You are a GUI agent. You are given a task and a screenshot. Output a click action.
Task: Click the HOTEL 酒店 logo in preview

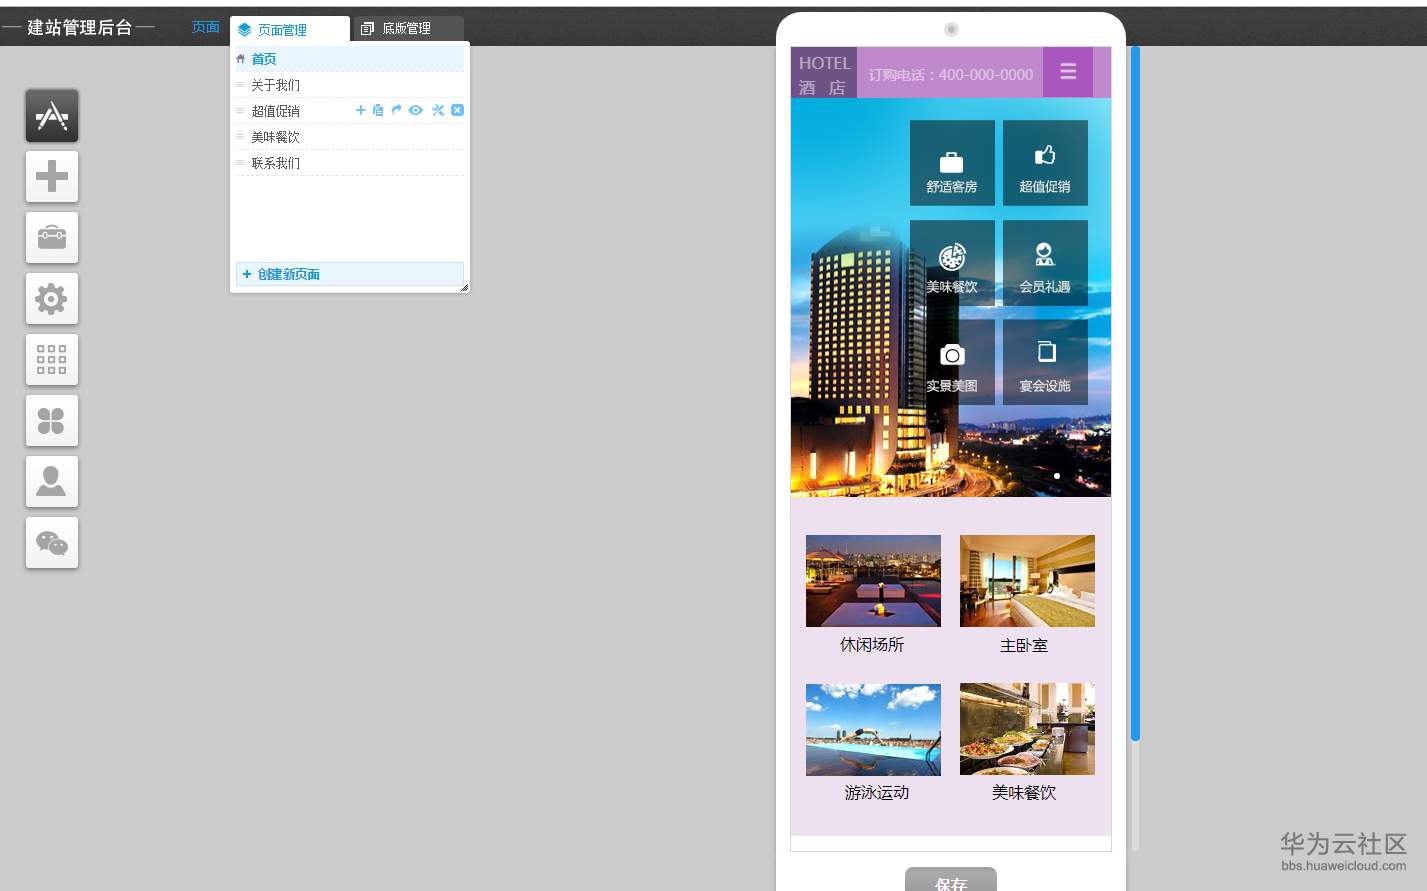[824, 74]
